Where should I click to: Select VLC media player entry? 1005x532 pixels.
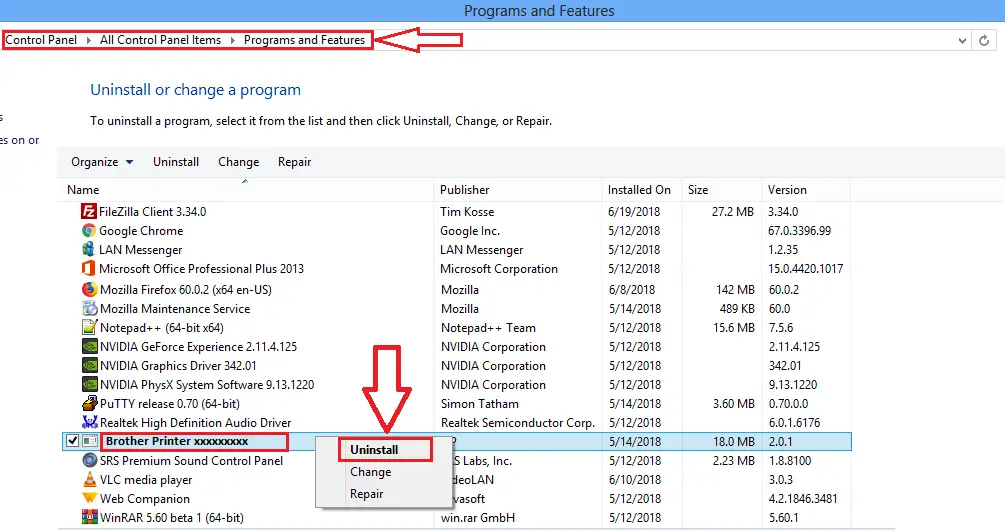pos(146,480)
